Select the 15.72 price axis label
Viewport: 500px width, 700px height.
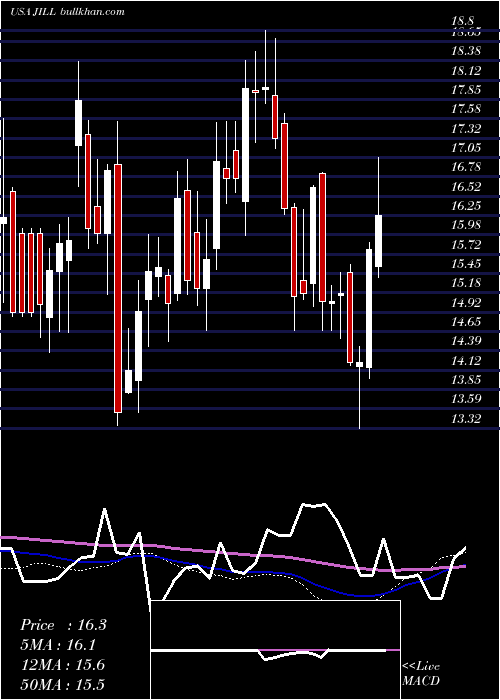tap(466, 245)
